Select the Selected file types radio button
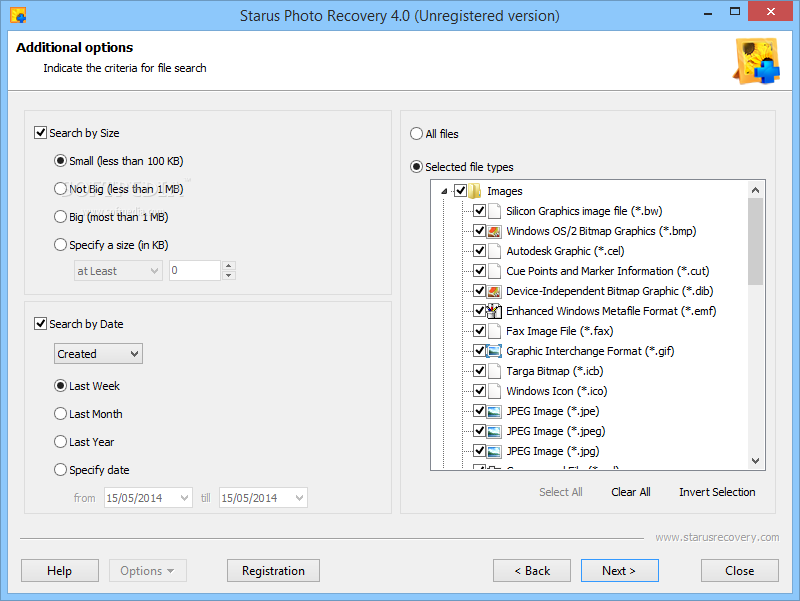This screenshot has height=601, width=800. click(x=416, y=167)
